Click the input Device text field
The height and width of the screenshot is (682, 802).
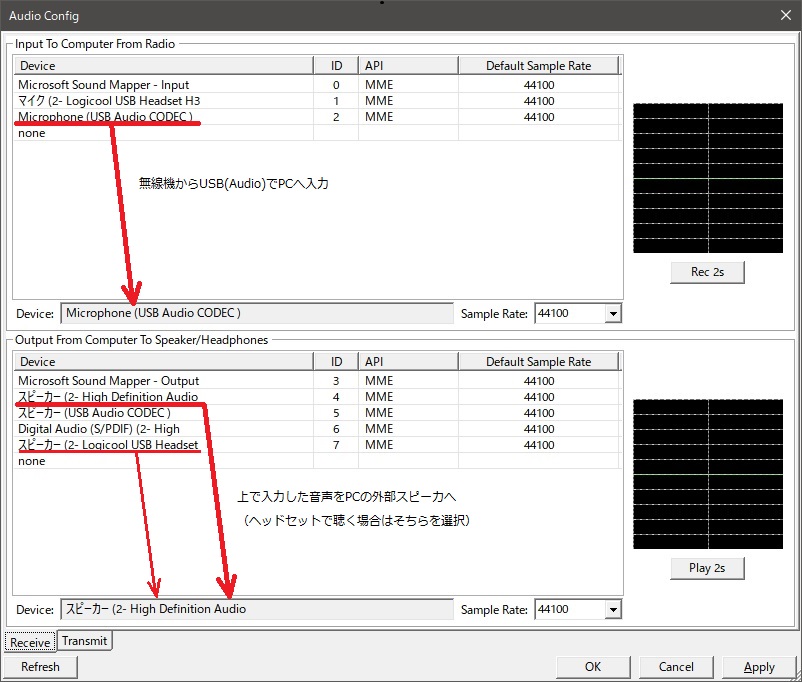coord(256,314)
